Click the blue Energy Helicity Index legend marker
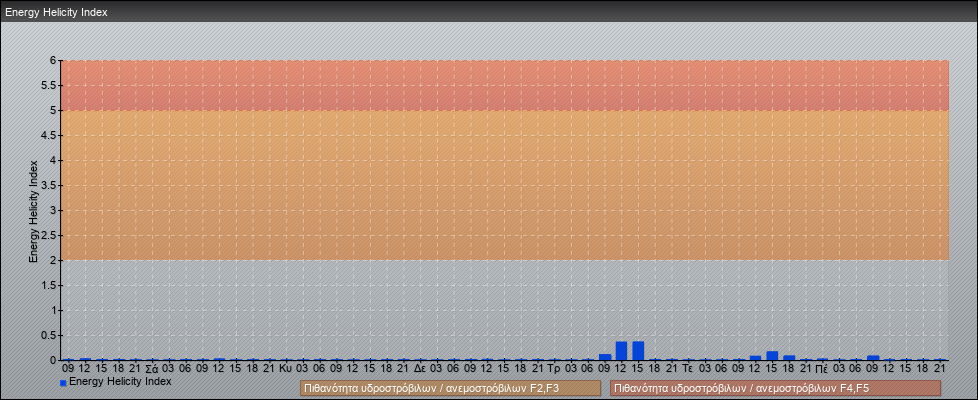This screenshot has width=978, height=400. [63, 383]
